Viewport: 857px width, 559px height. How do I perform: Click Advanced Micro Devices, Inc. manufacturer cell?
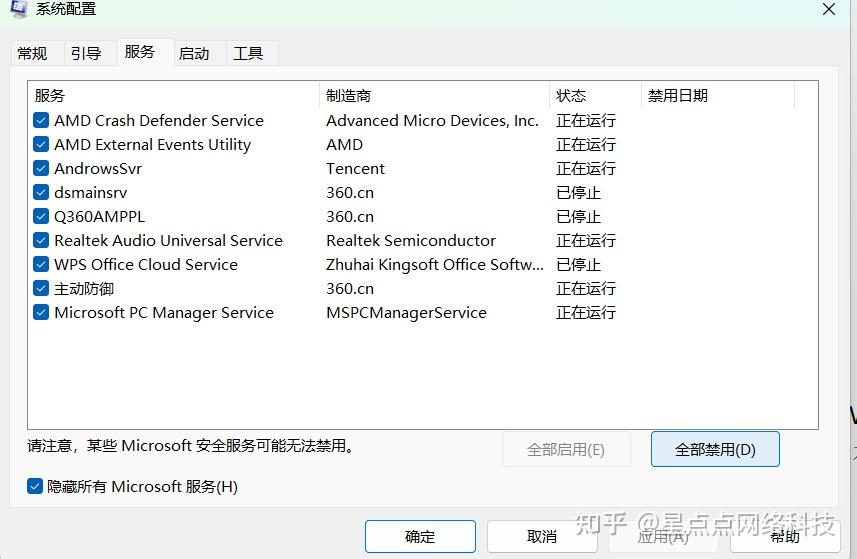pos(432,120)
